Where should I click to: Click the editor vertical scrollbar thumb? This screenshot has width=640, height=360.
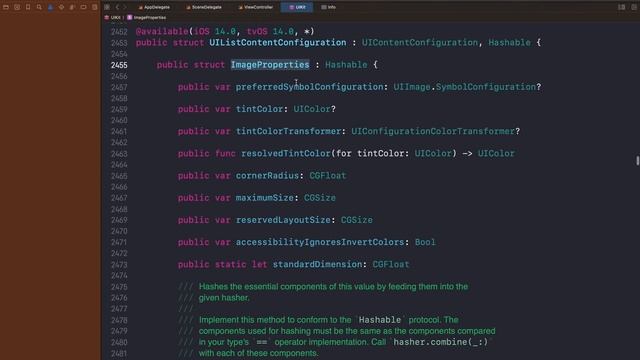(637, 160)
